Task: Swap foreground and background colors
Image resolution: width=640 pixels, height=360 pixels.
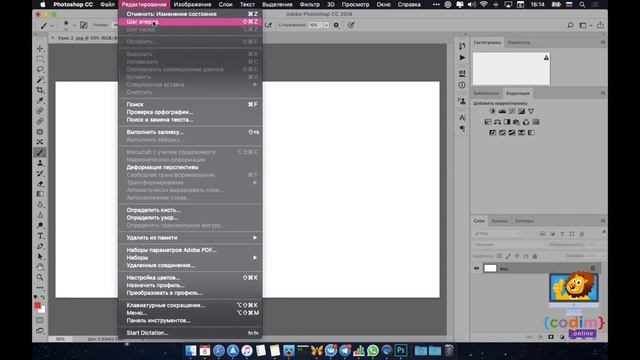Action: coord(43,297)
